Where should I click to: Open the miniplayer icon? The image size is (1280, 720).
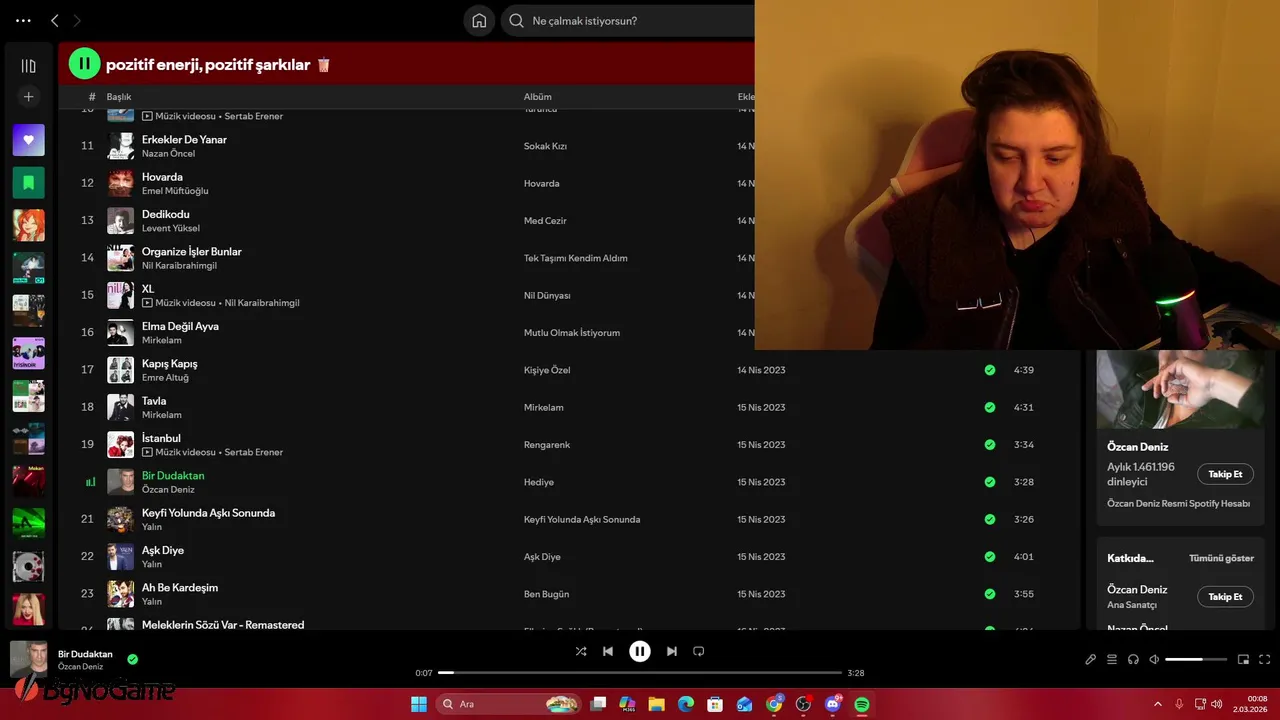[1244, 659]
